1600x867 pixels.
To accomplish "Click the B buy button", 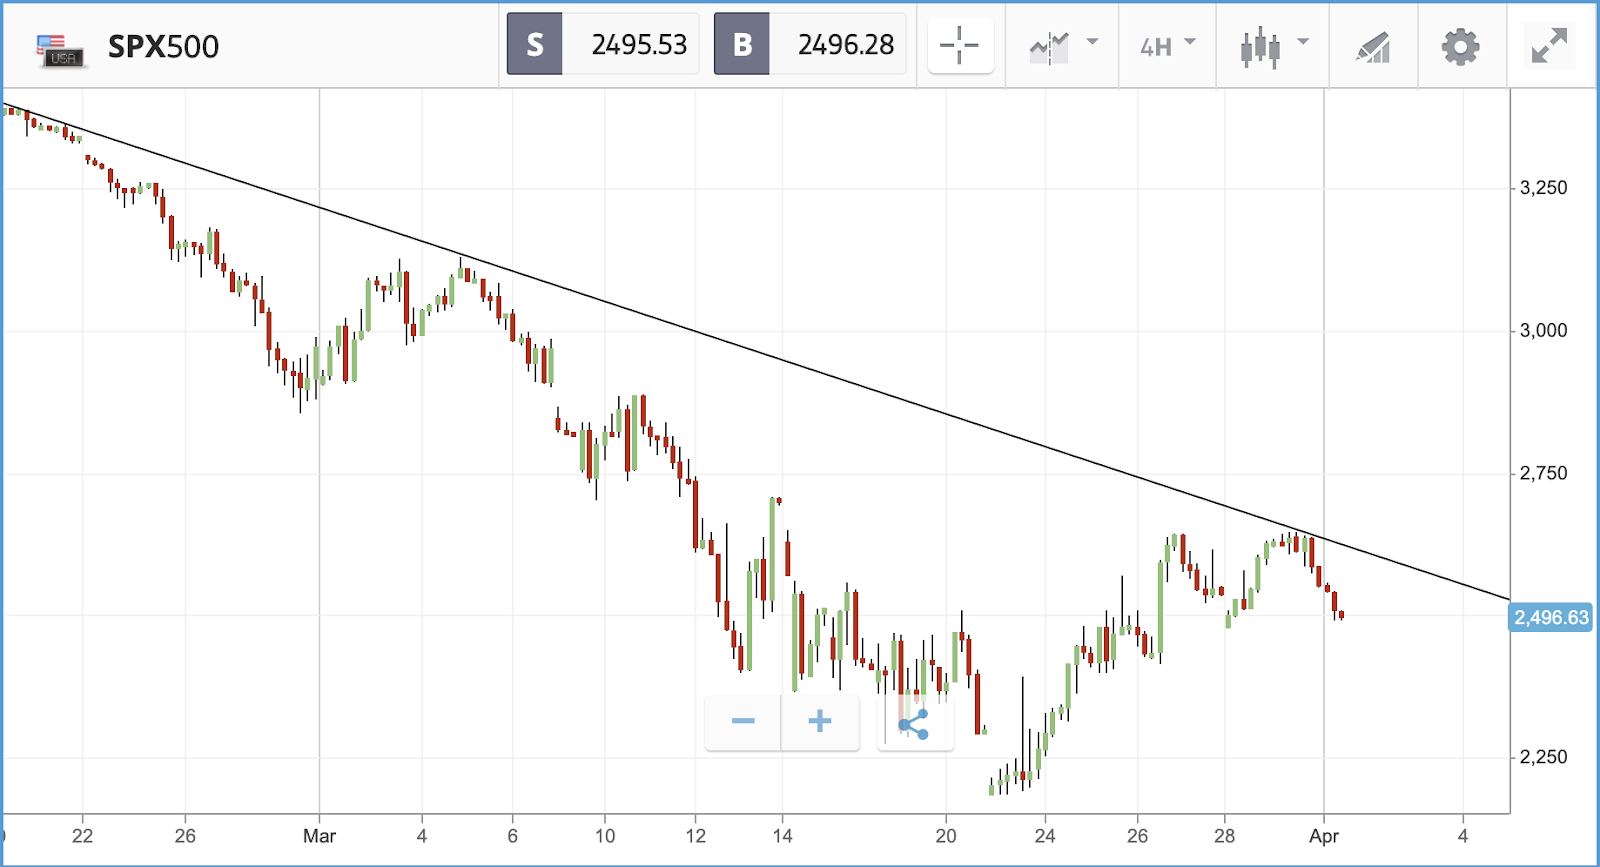I will 742,44.
